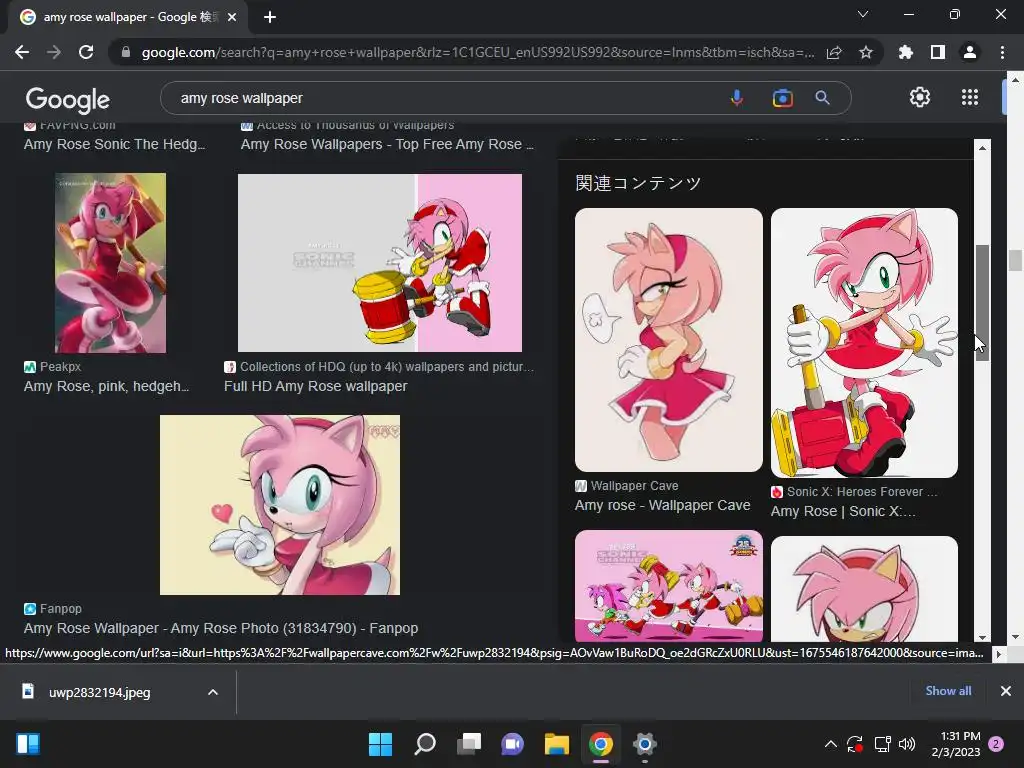Open the Extensions puzzle menu
This screenshot has width=1024, height=768.
point(906,52)
